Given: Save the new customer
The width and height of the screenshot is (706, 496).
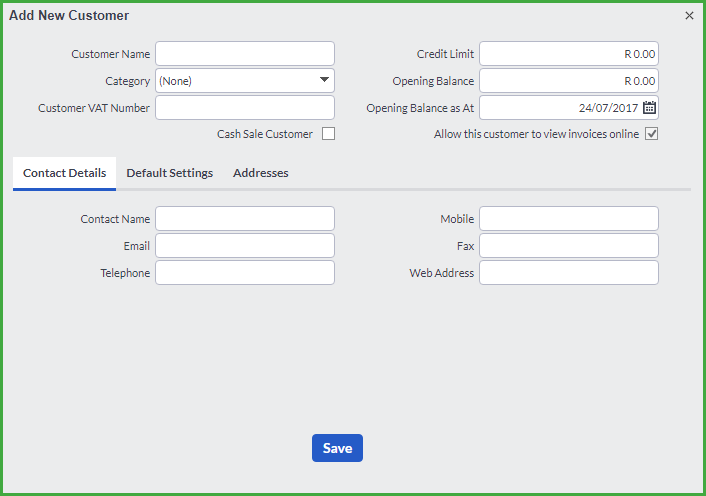Looking at the screenshot, I should pos(337,448).
